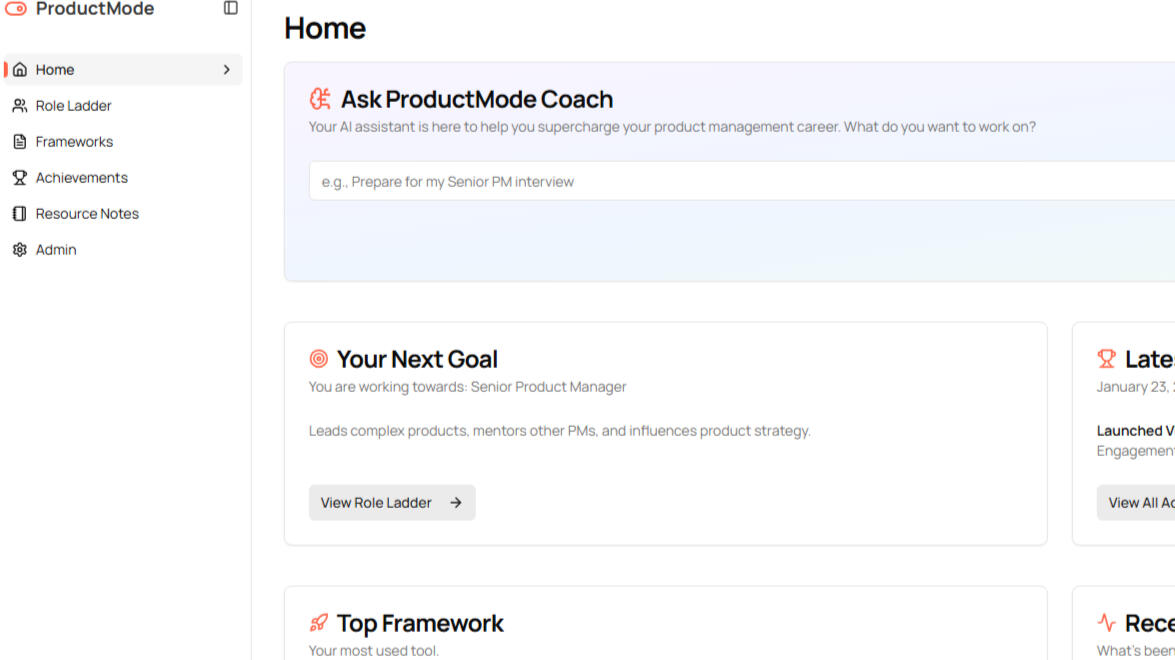Navigate to the Admin page
The height and width of the screenshot is (660, 1175).
tap(56, 250)
